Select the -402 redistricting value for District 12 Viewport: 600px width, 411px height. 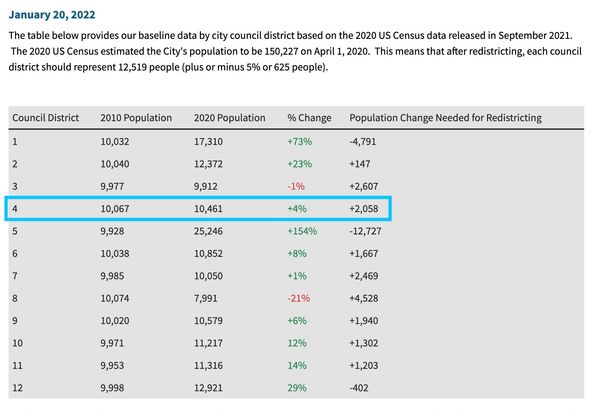click(361, 386)
